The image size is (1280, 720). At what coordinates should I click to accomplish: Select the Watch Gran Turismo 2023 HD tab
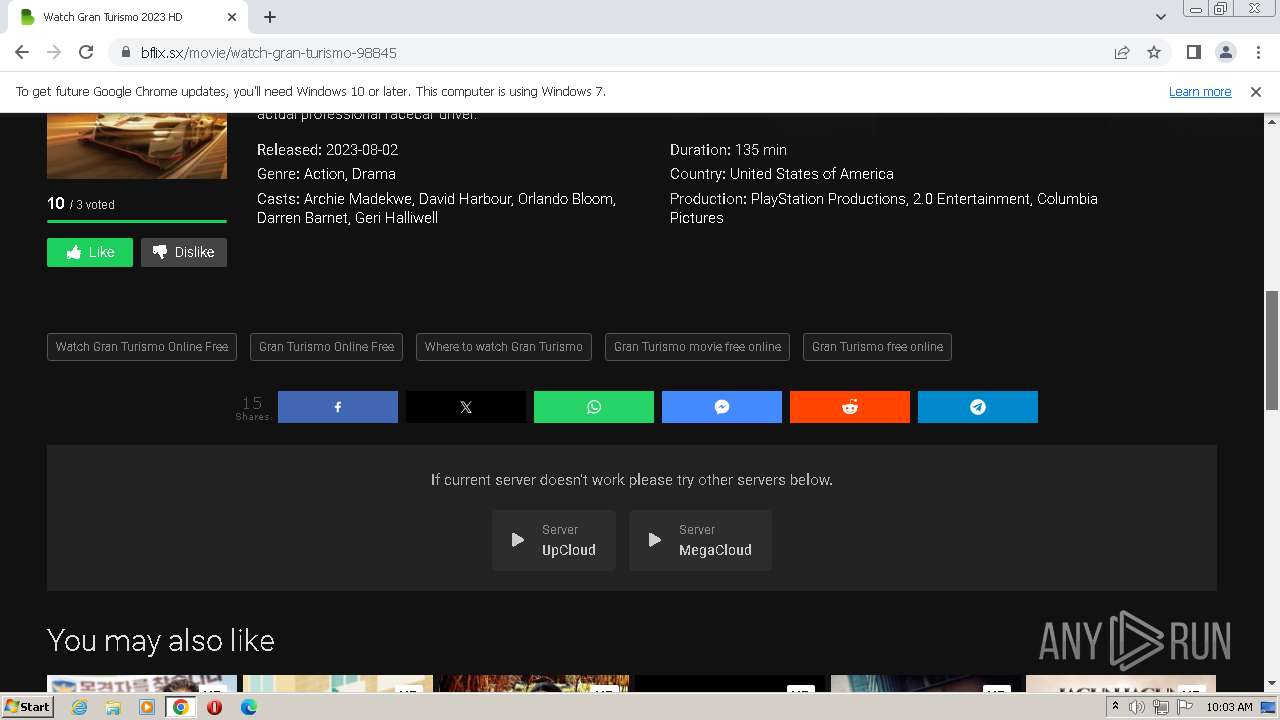pyautogui.click(x=128, y=17)
